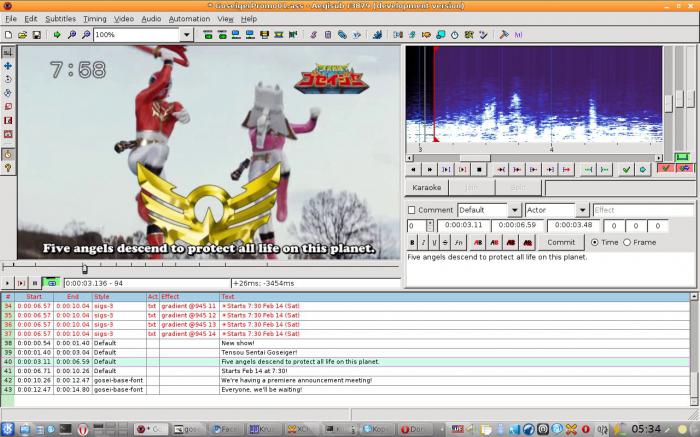Select the blue drag/move subtitle tool
Viewport: 700px width, 437px height.
8,66
